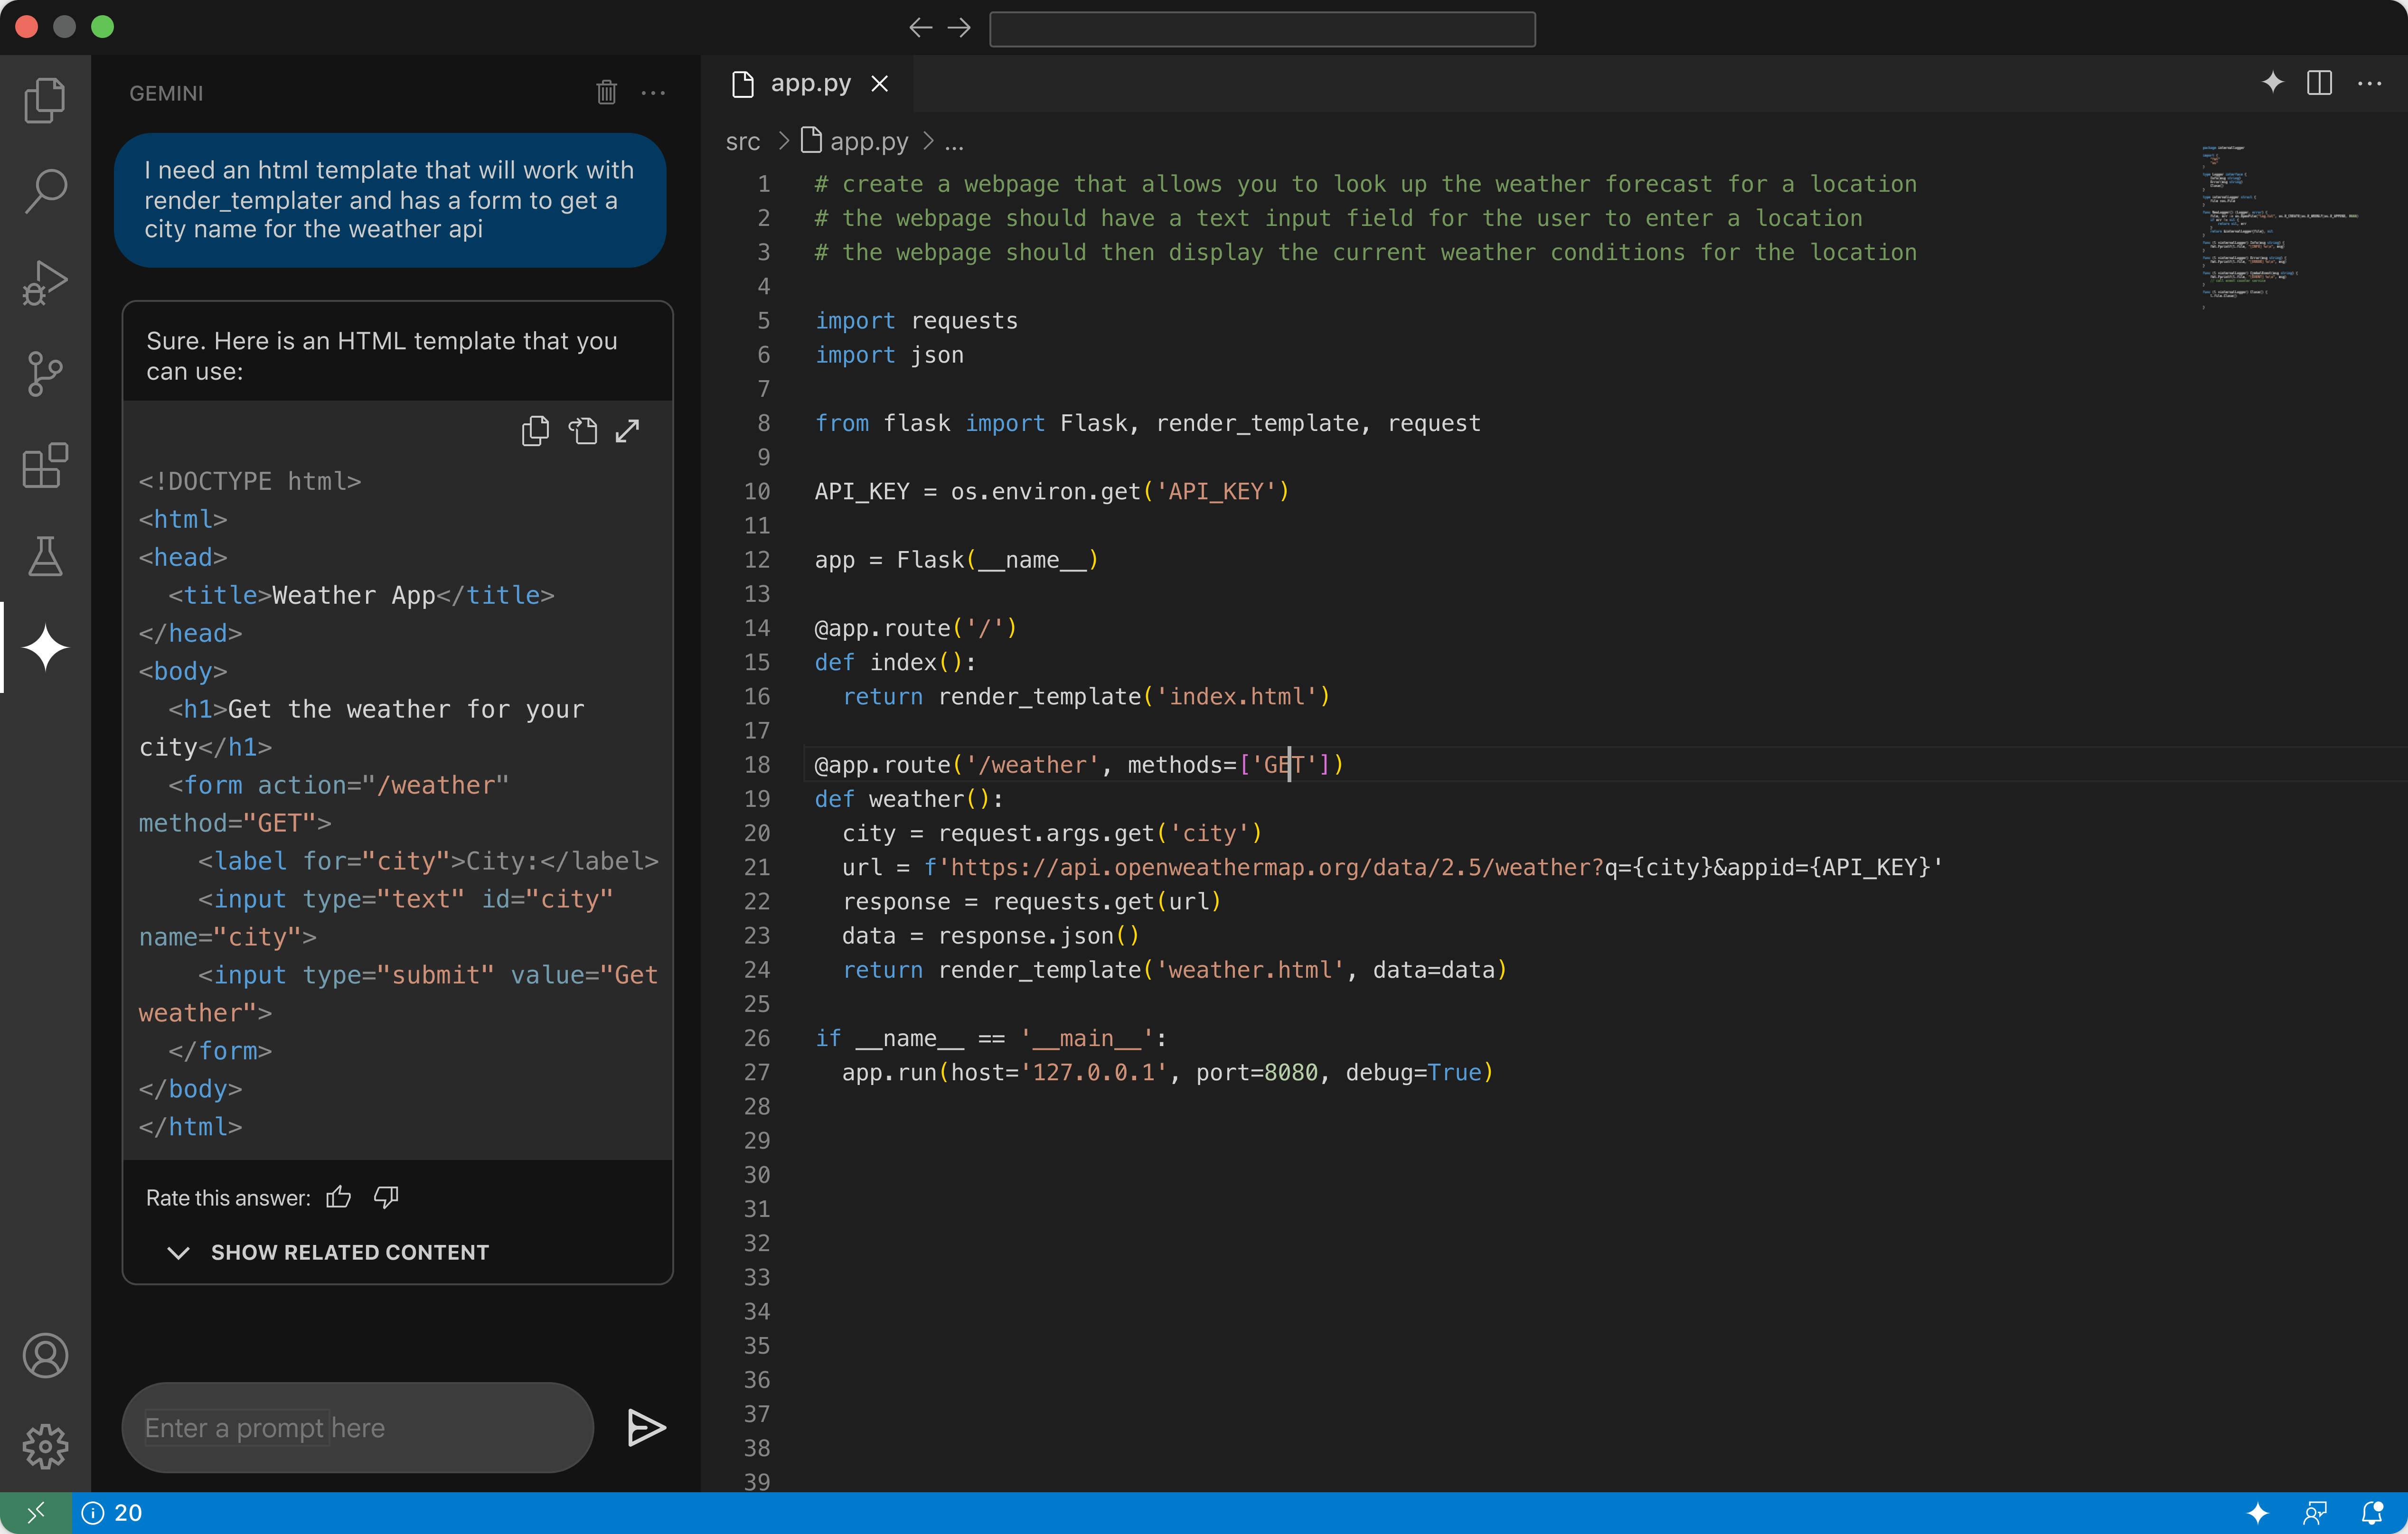Image resolution: width=2408 pixels, height=1534 pixels.
Task: Open Run and Debug view
Action: pos(45,283)
